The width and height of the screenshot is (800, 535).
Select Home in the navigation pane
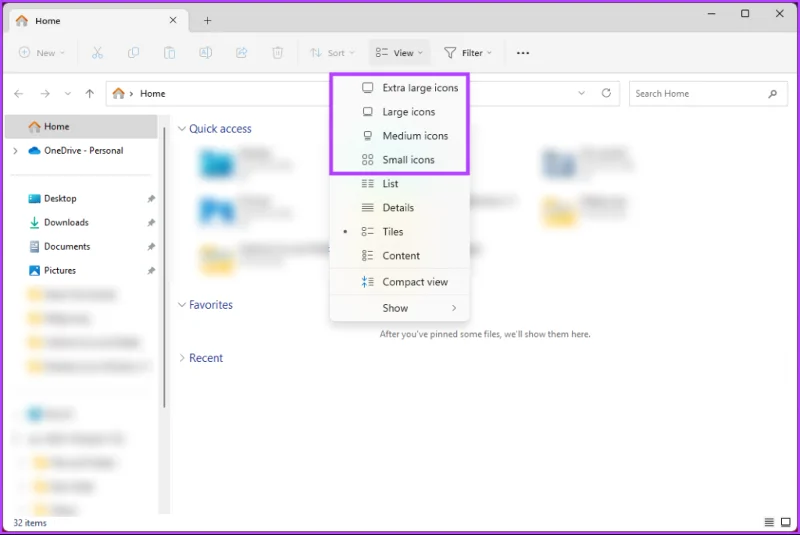(x=81, y=126)
